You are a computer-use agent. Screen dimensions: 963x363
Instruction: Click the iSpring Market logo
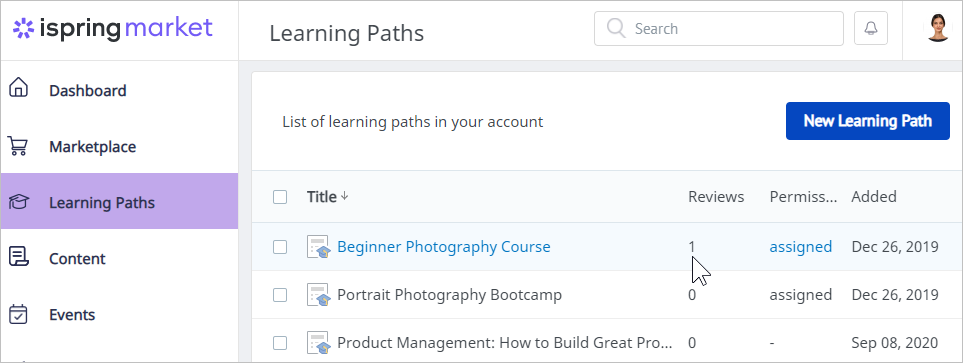click(112, 29)
